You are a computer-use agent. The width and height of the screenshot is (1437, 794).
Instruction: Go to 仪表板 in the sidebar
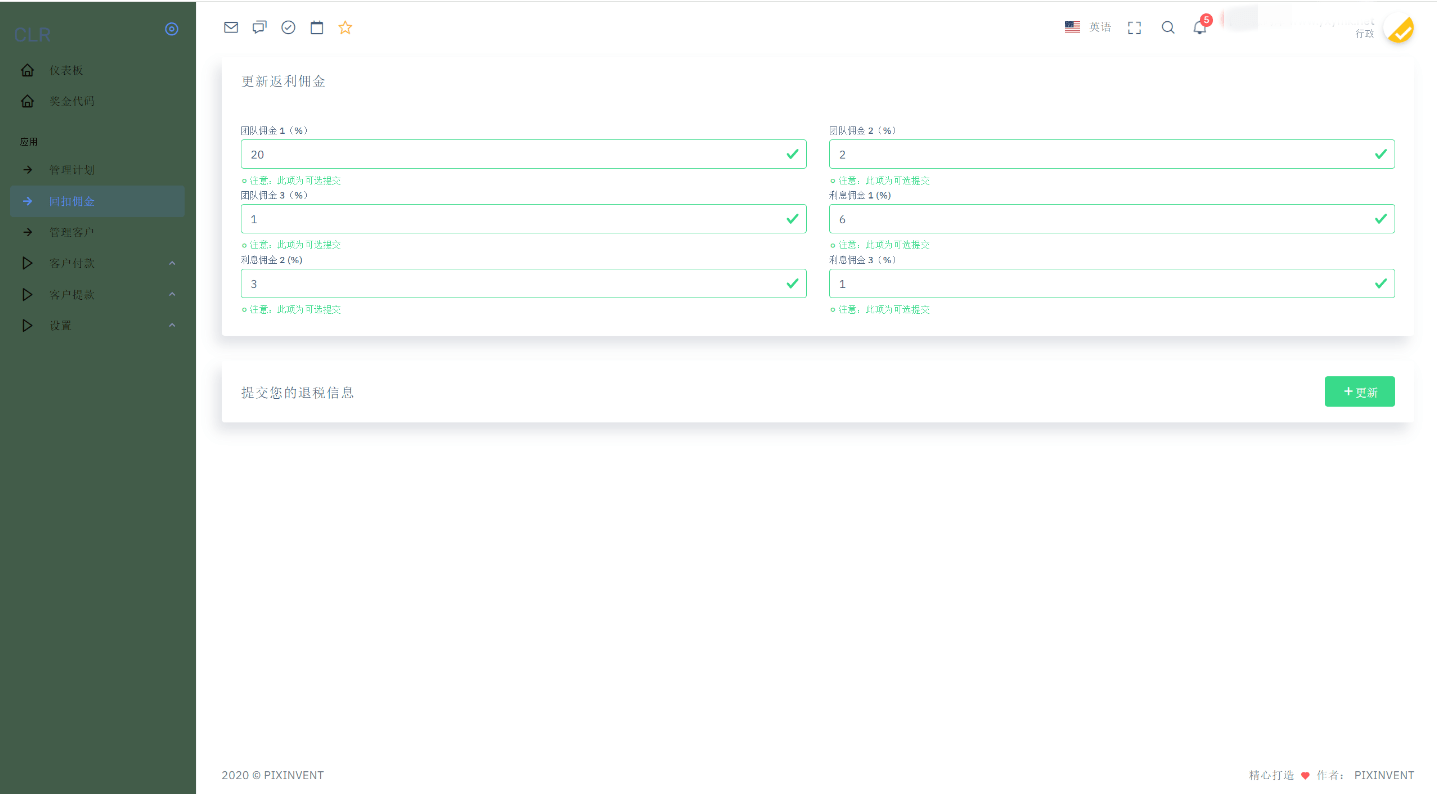[66, 71]
